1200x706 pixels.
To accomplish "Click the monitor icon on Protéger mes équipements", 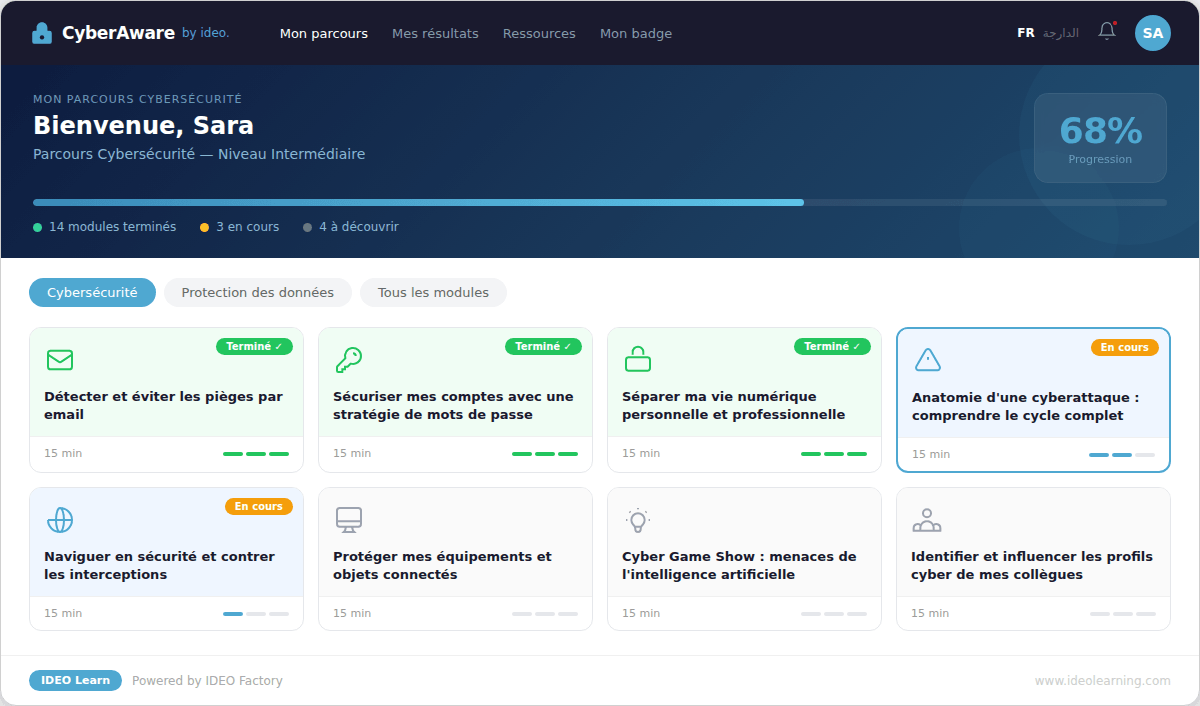I will (349, 520).
